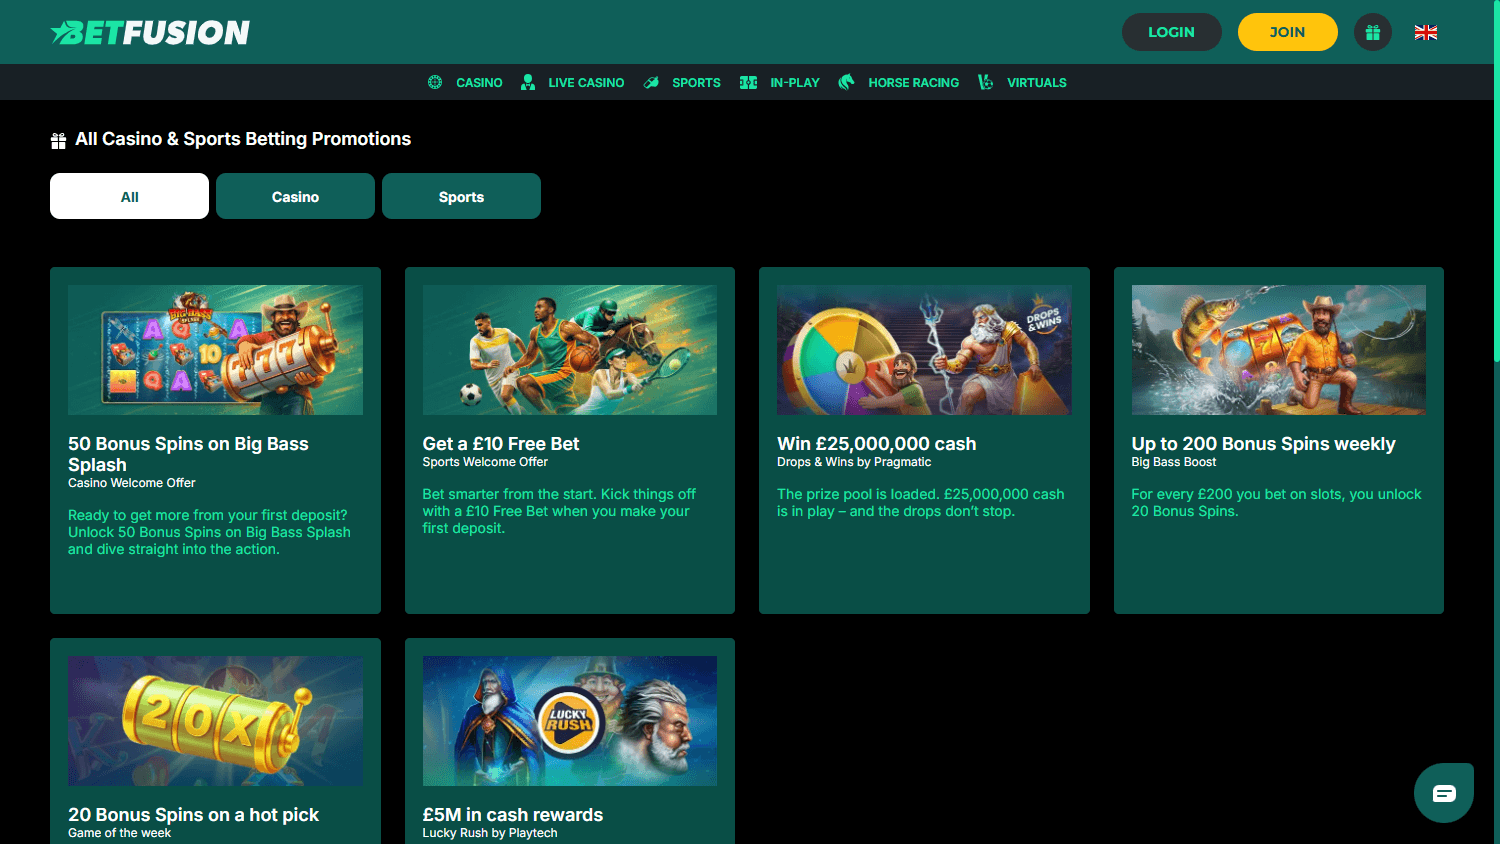Click 'Drops & Wins by Pragmatic' subtitle

[854, 462]
